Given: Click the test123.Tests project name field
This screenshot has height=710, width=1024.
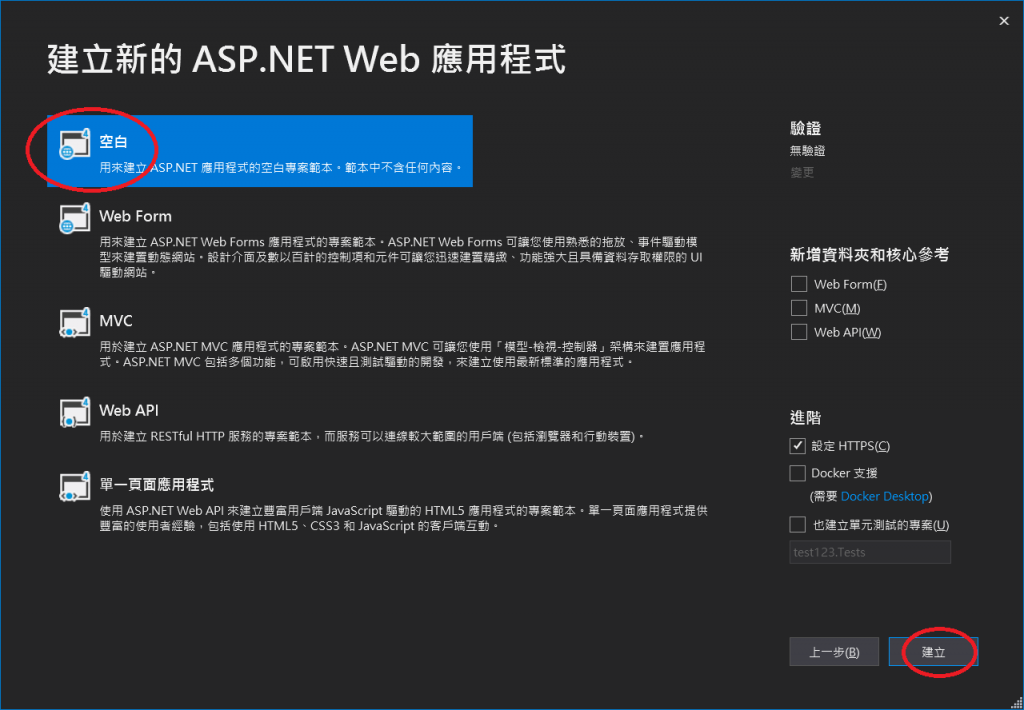Looking at the screenshot, I should pyautogui.click(x=870, y=552).
